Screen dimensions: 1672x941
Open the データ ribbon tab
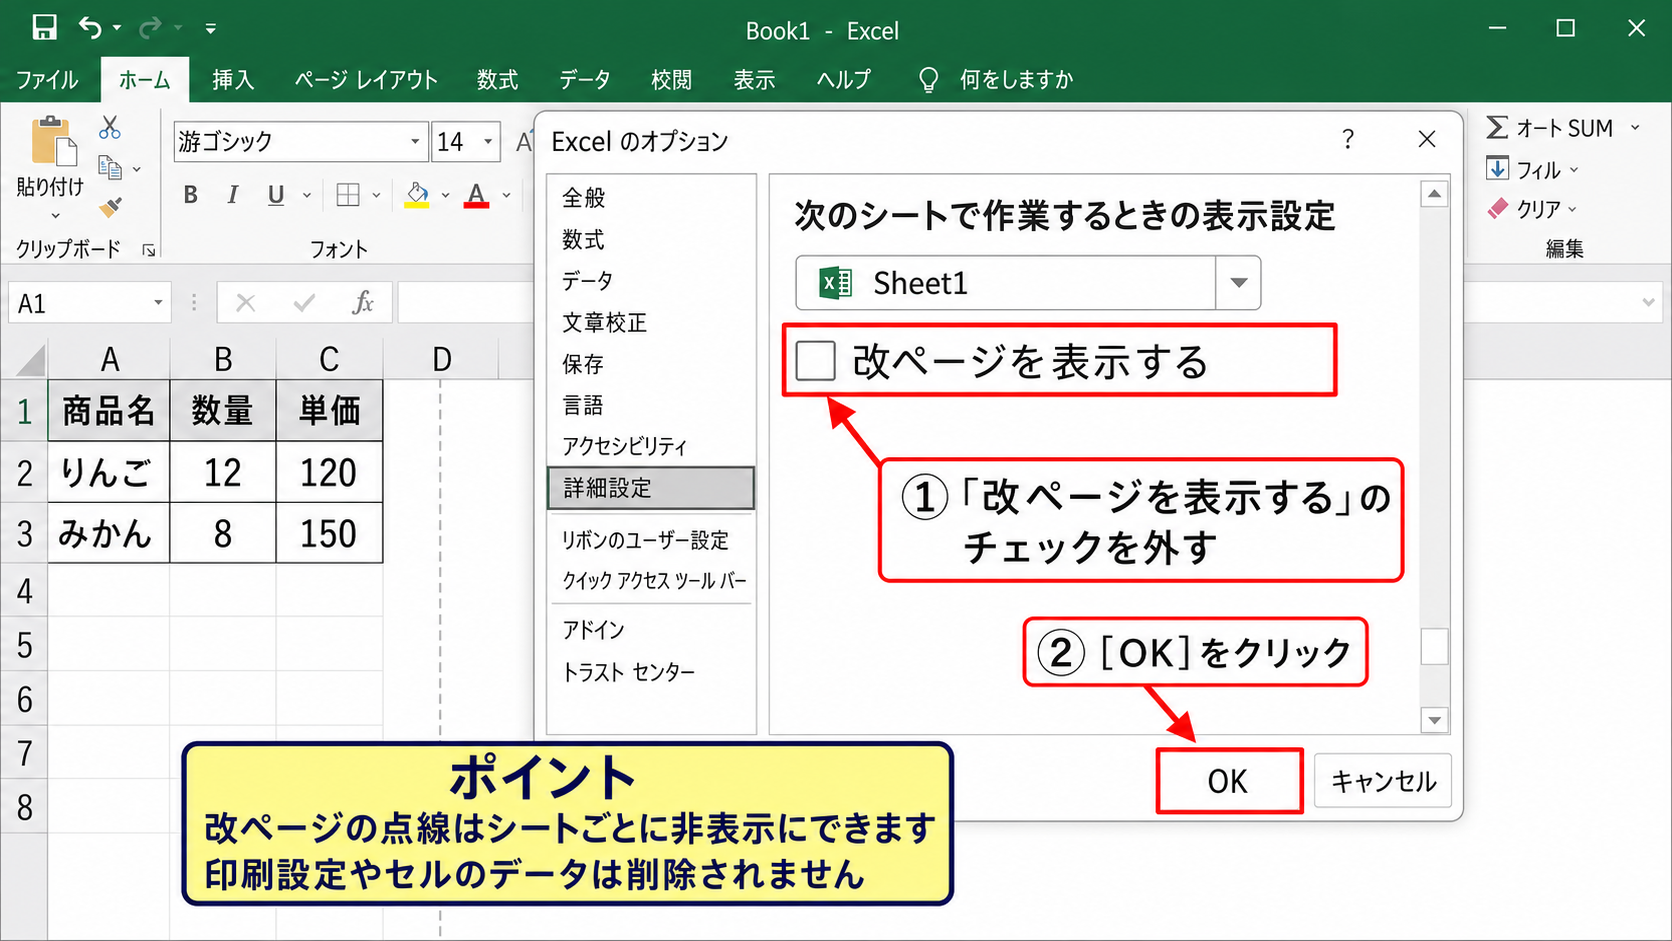(x=585, y=80)
